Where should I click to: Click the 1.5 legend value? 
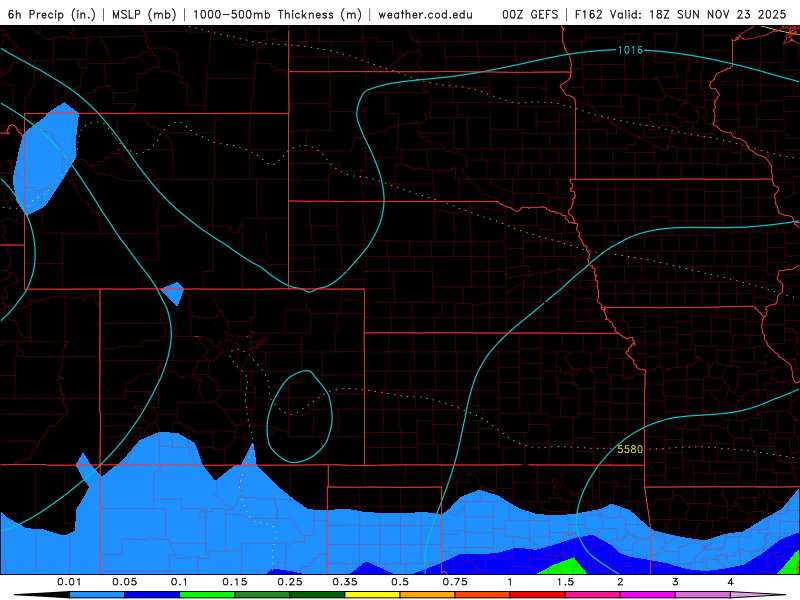[x=565, y=582]
